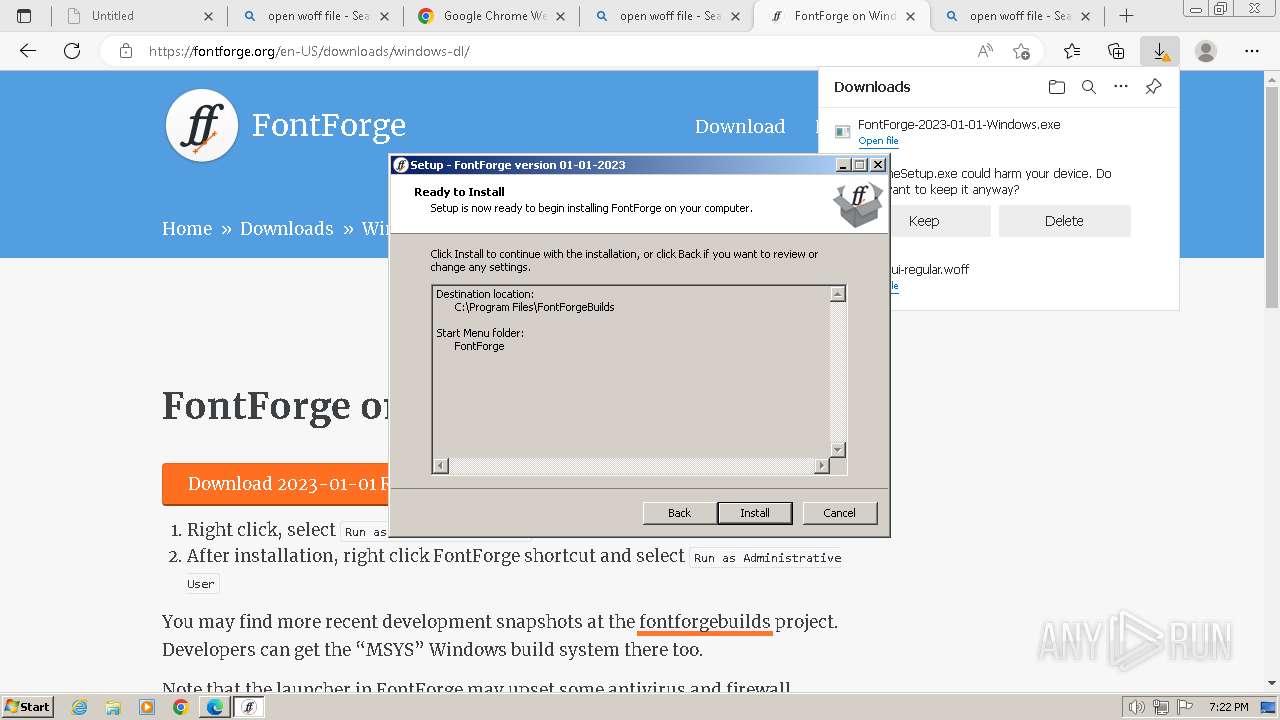Open file link for FontForge-2023-01-01-Windows.exe
This screenshot has width=1280, height=720.
coord(878,141)
